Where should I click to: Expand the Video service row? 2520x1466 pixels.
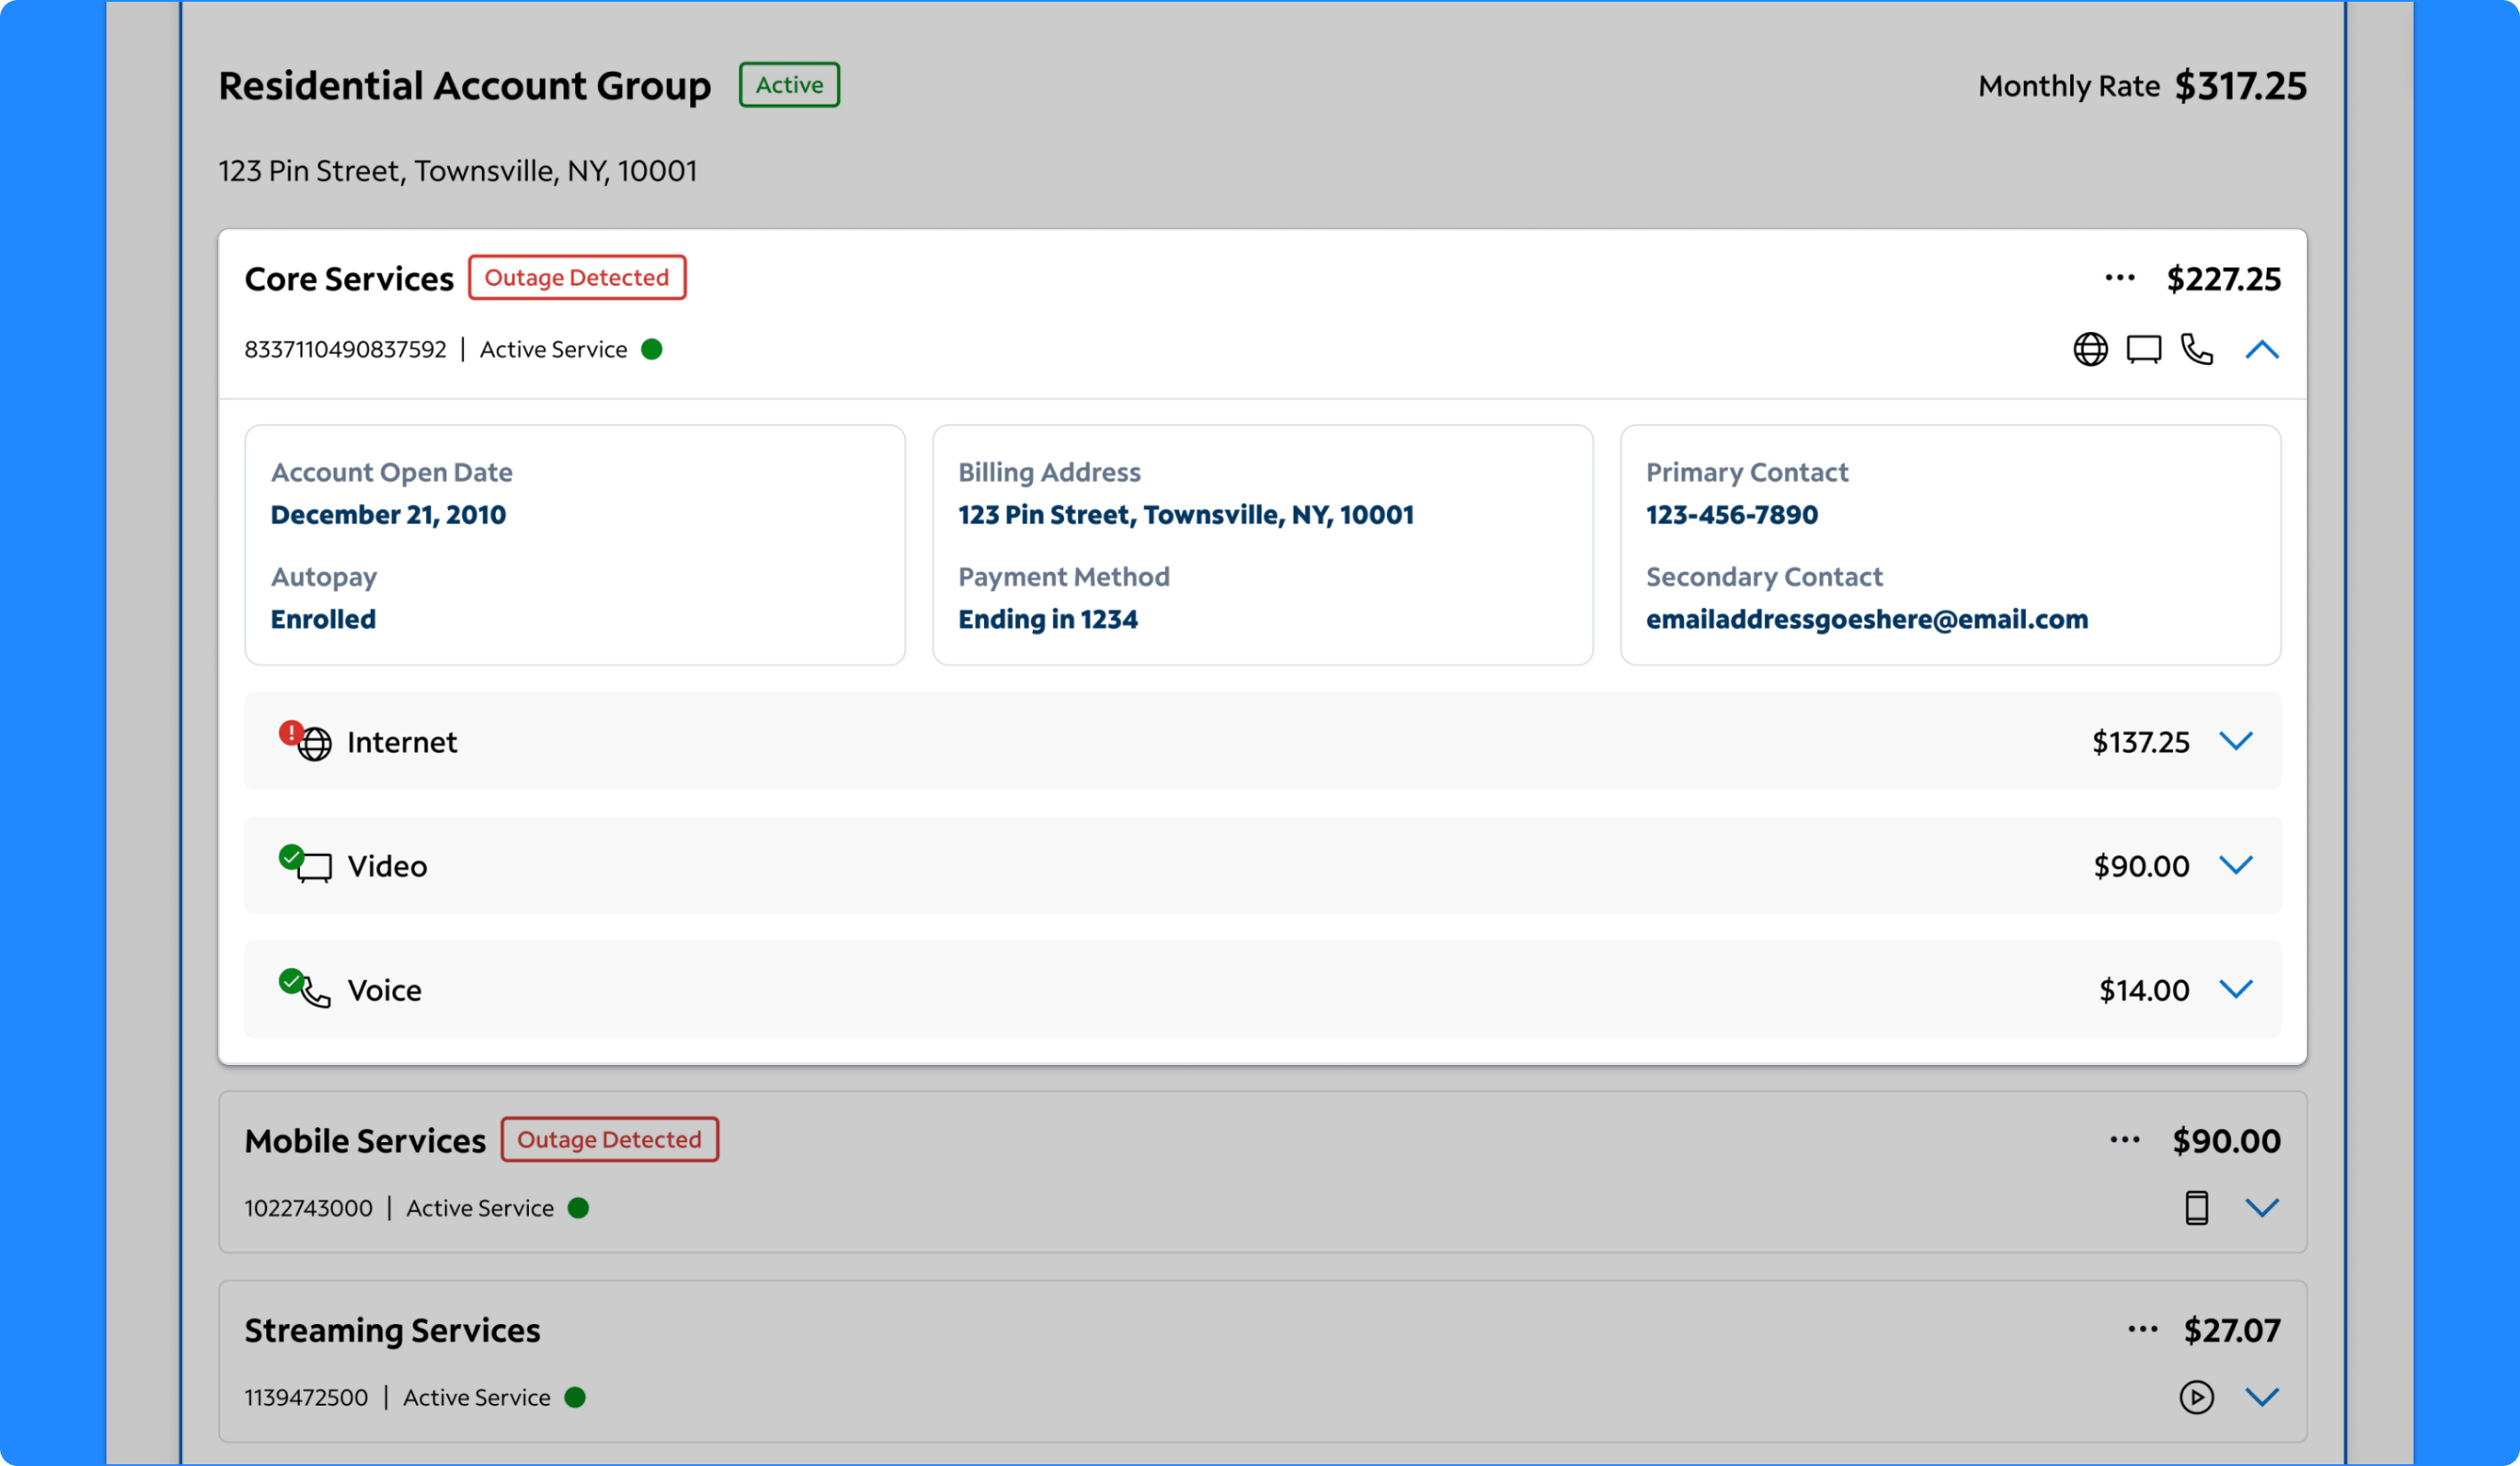2236,865
